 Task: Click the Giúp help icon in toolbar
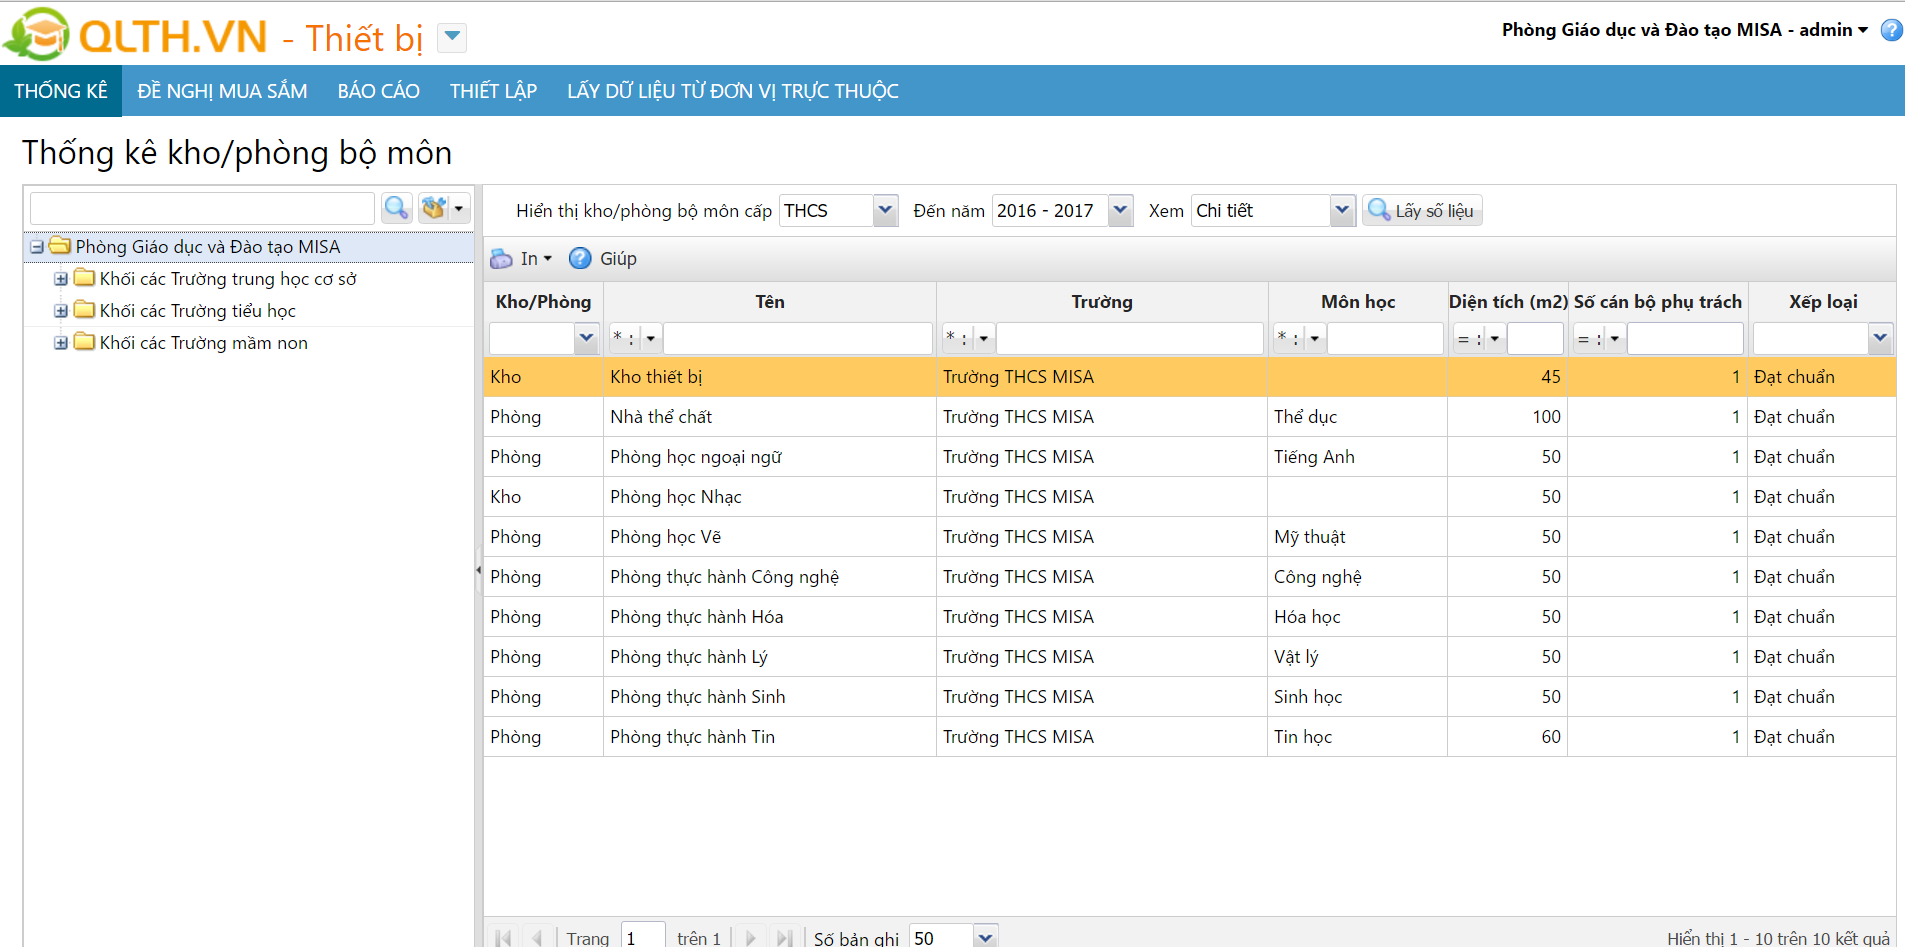(580, 259)
